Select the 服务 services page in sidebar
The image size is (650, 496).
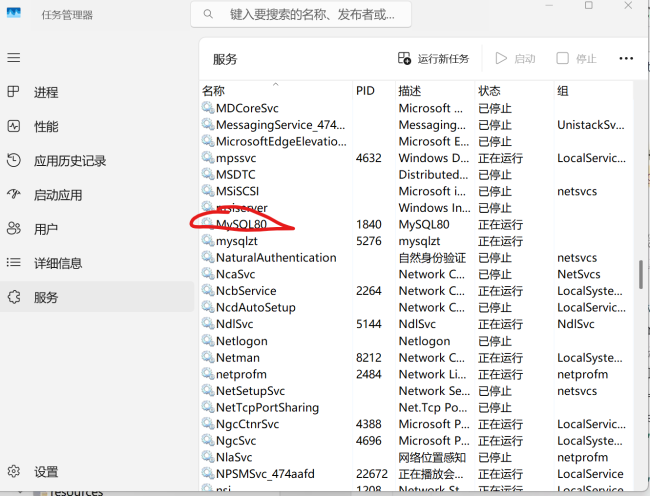coord(97,297)
